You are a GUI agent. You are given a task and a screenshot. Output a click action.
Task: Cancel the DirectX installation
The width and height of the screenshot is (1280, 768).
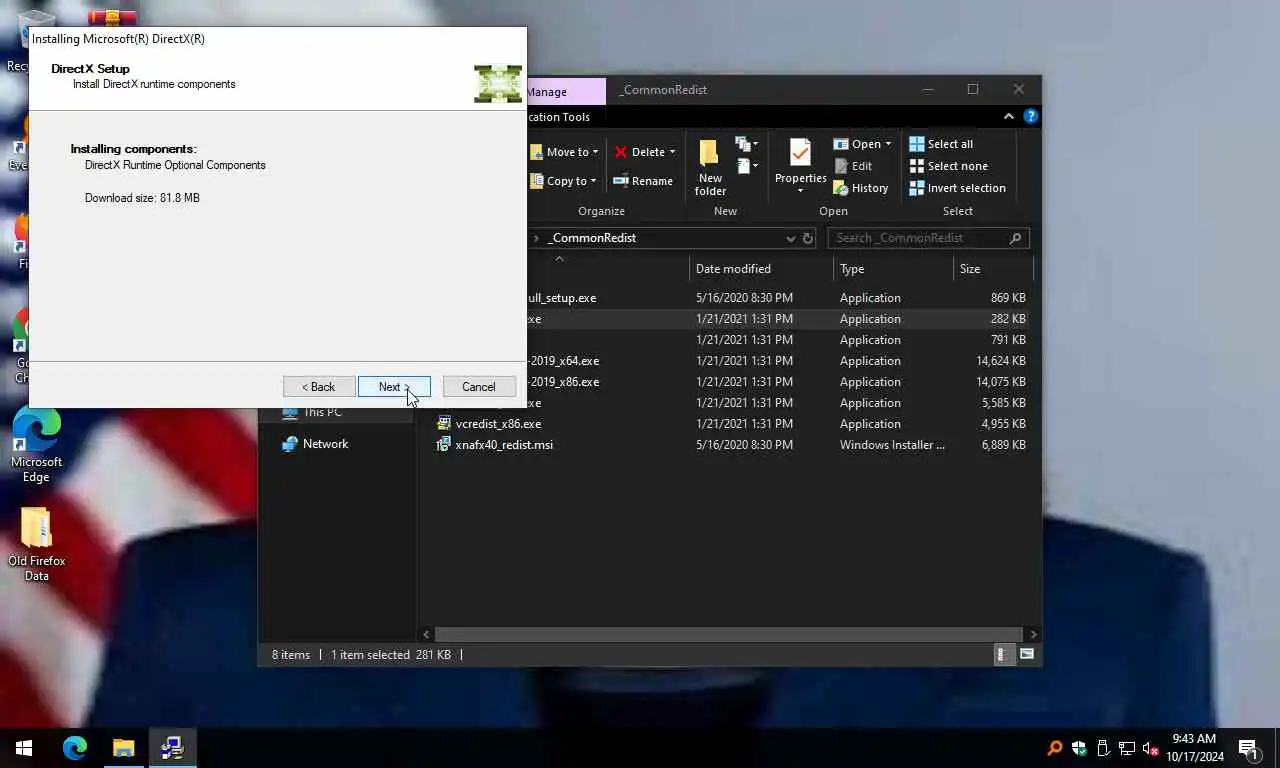(x=478, y=387)
